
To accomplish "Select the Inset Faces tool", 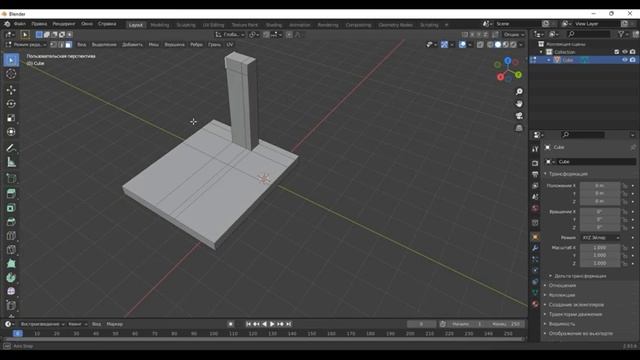I will point(11,208).
